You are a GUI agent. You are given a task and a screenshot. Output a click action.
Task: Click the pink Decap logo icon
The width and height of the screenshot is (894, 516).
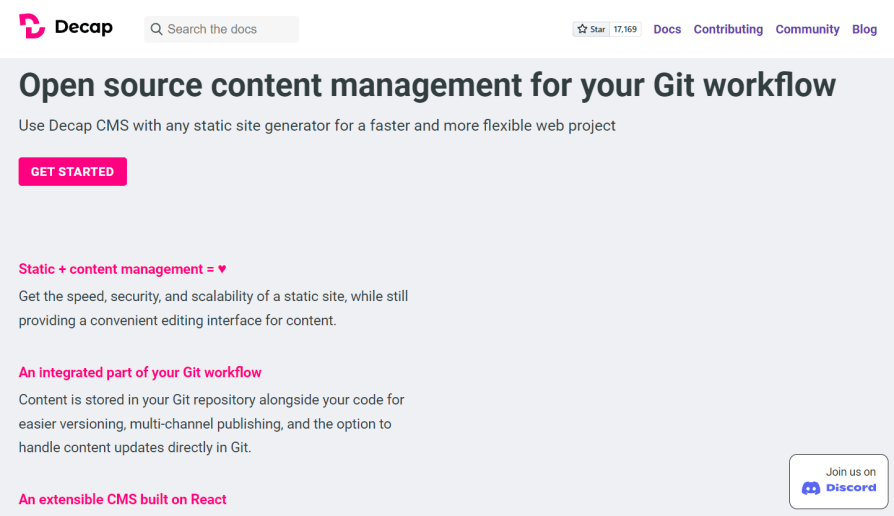coord(32,26)
